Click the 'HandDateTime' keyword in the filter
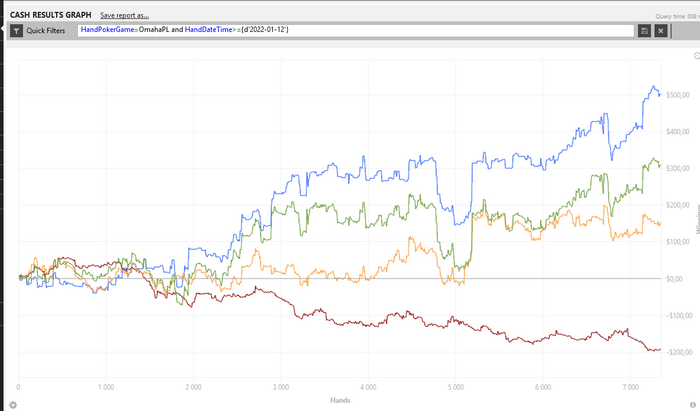This screenshot has width=700, height=411. tap(208, 29)
